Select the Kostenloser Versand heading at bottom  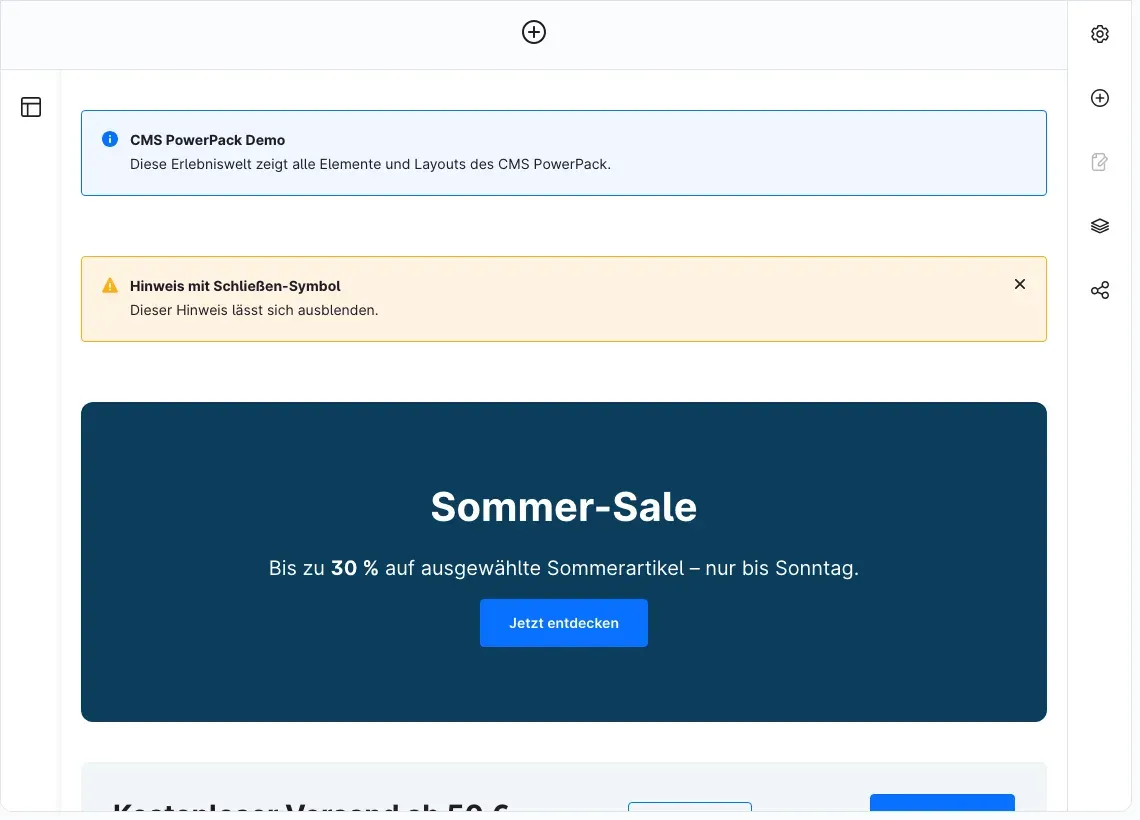click(x=310, y=807)
